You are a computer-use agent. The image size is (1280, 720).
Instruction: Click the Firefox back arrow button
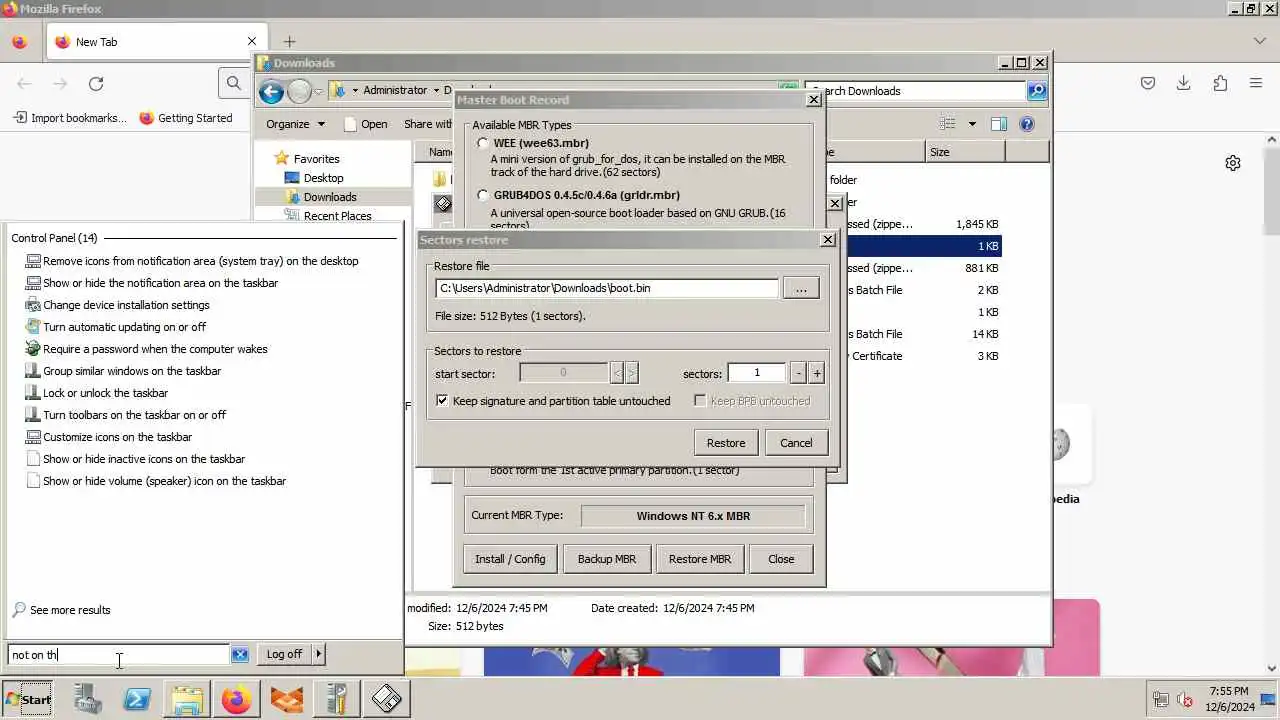click(24, 84)
